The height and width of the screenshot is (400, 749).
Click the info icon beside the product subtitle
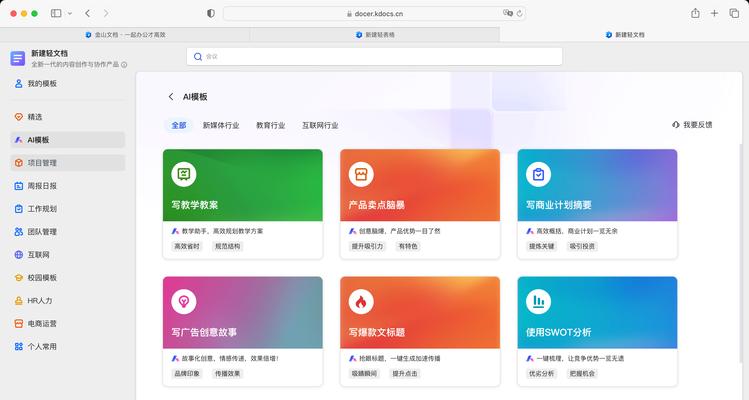124,65
